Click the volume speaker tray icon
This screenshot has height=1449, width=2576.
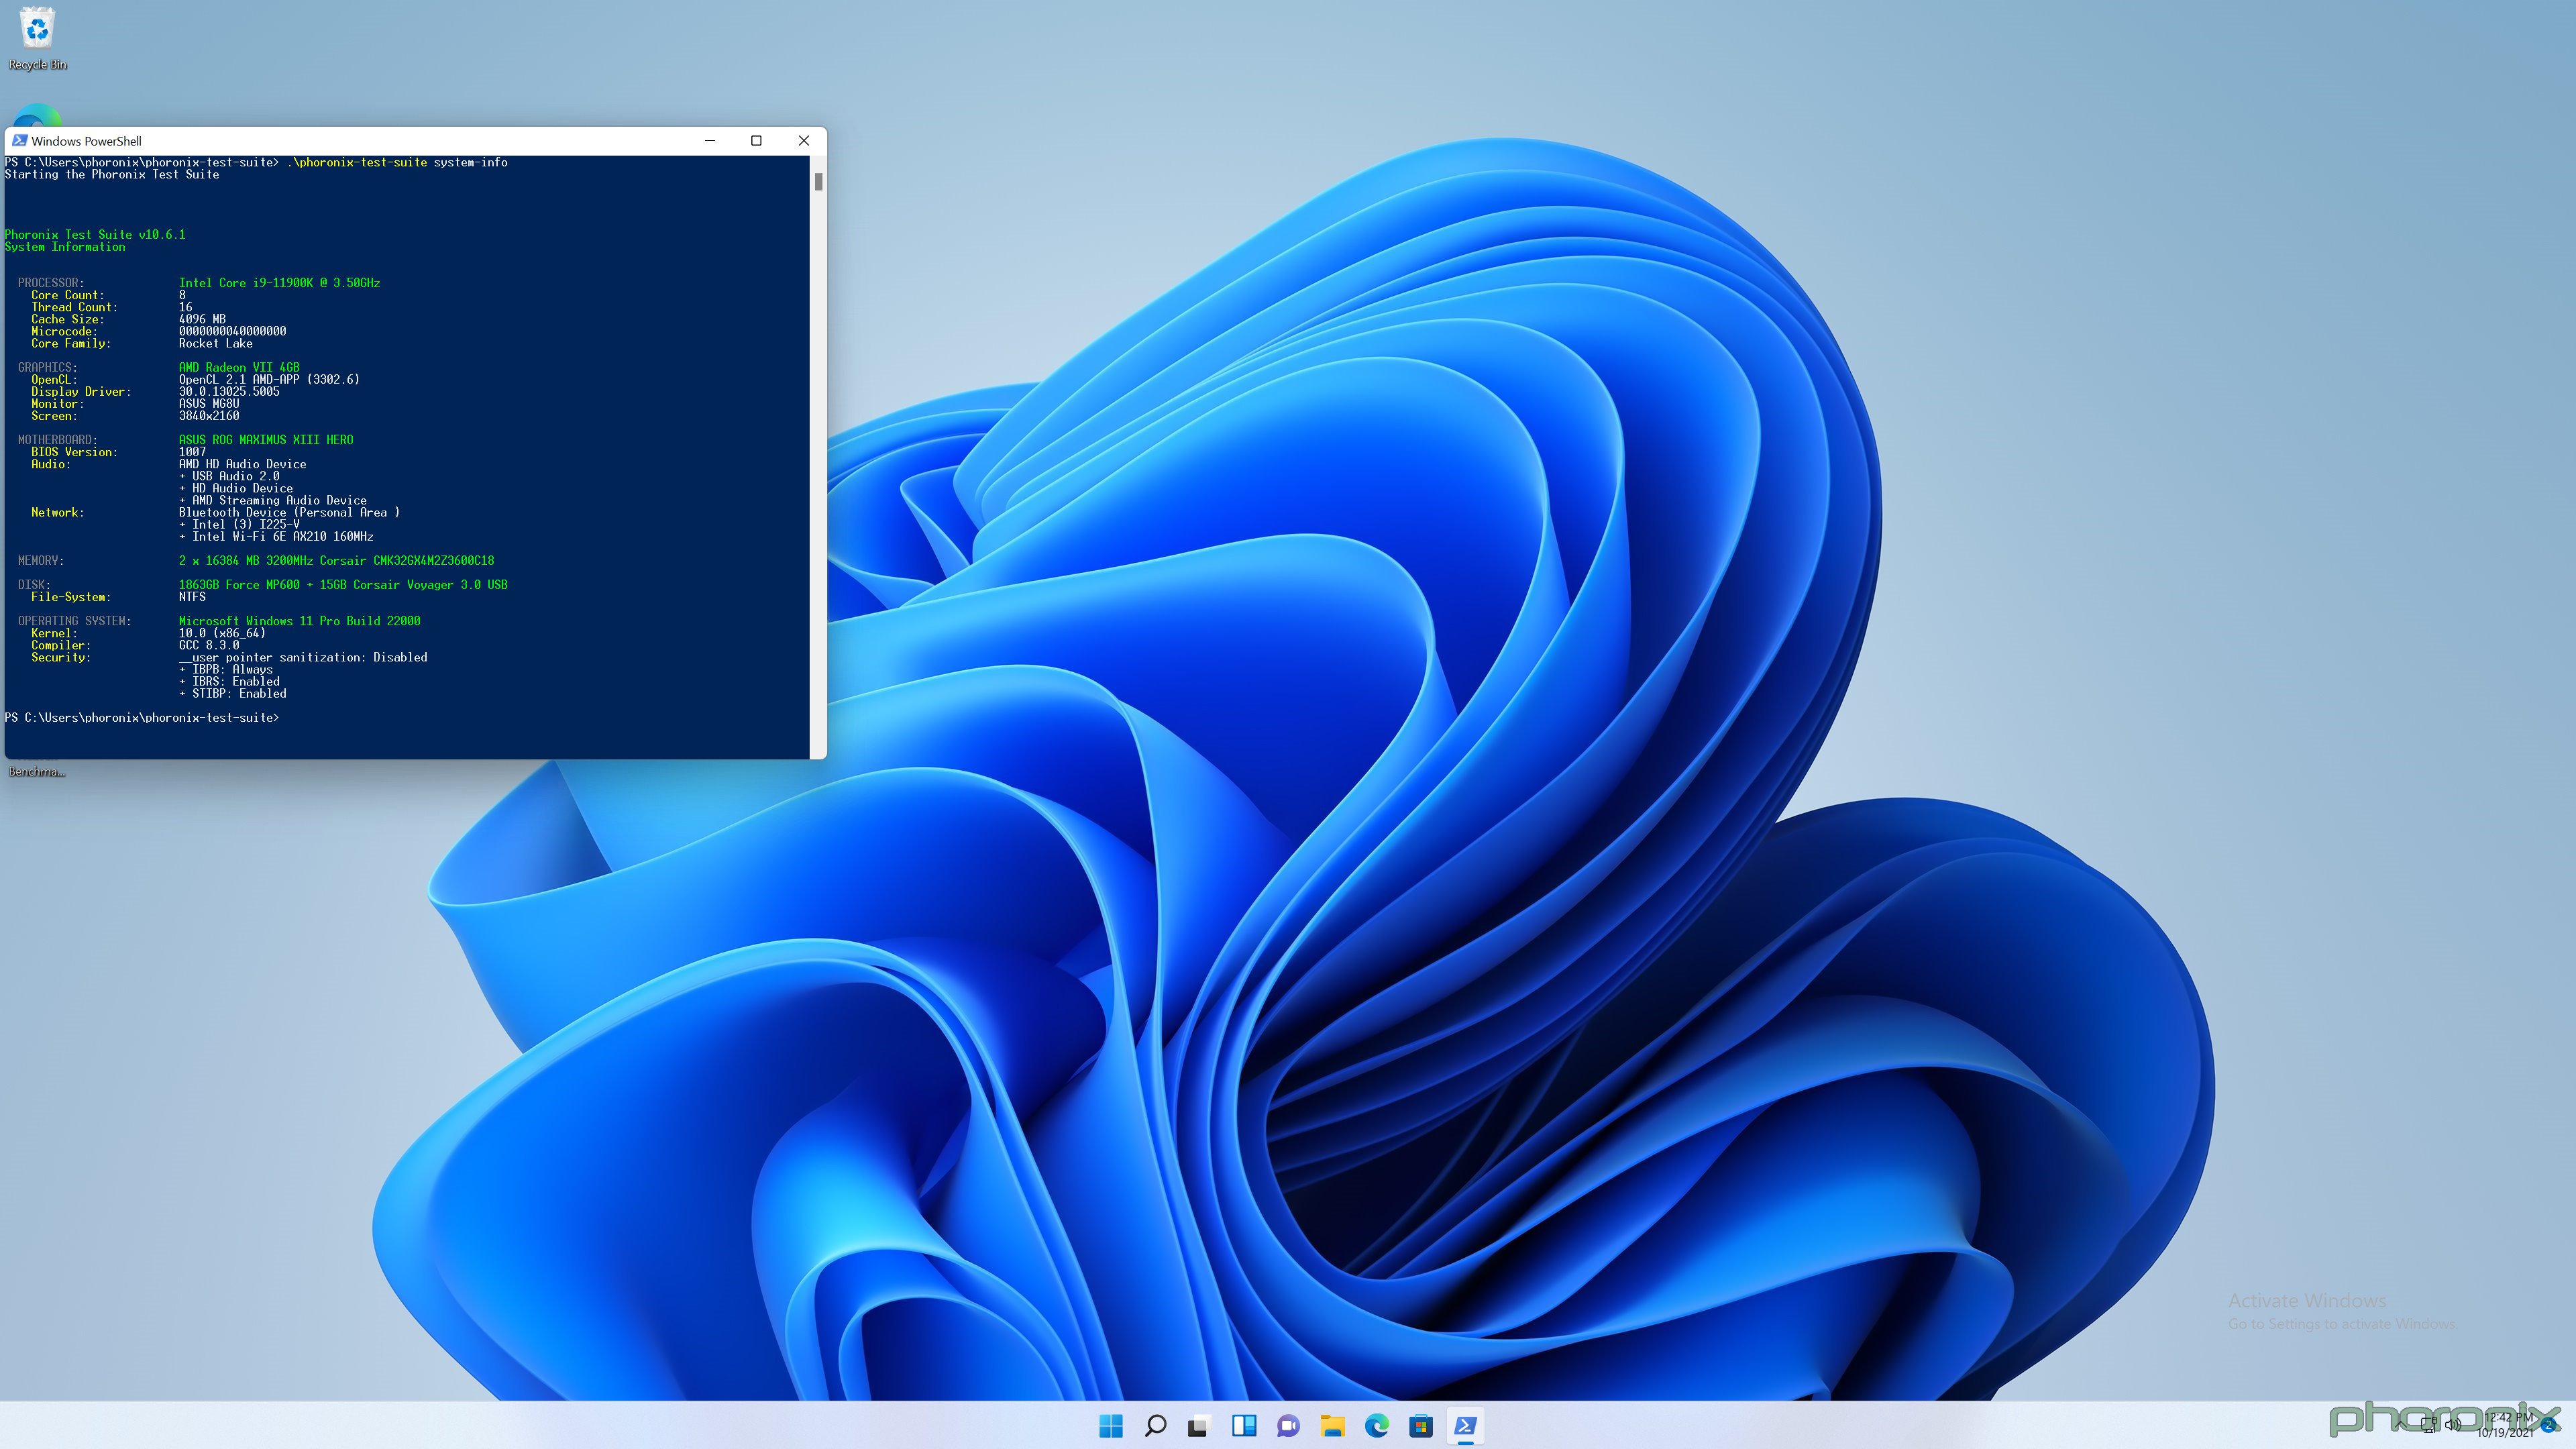coord(2453,1424)
